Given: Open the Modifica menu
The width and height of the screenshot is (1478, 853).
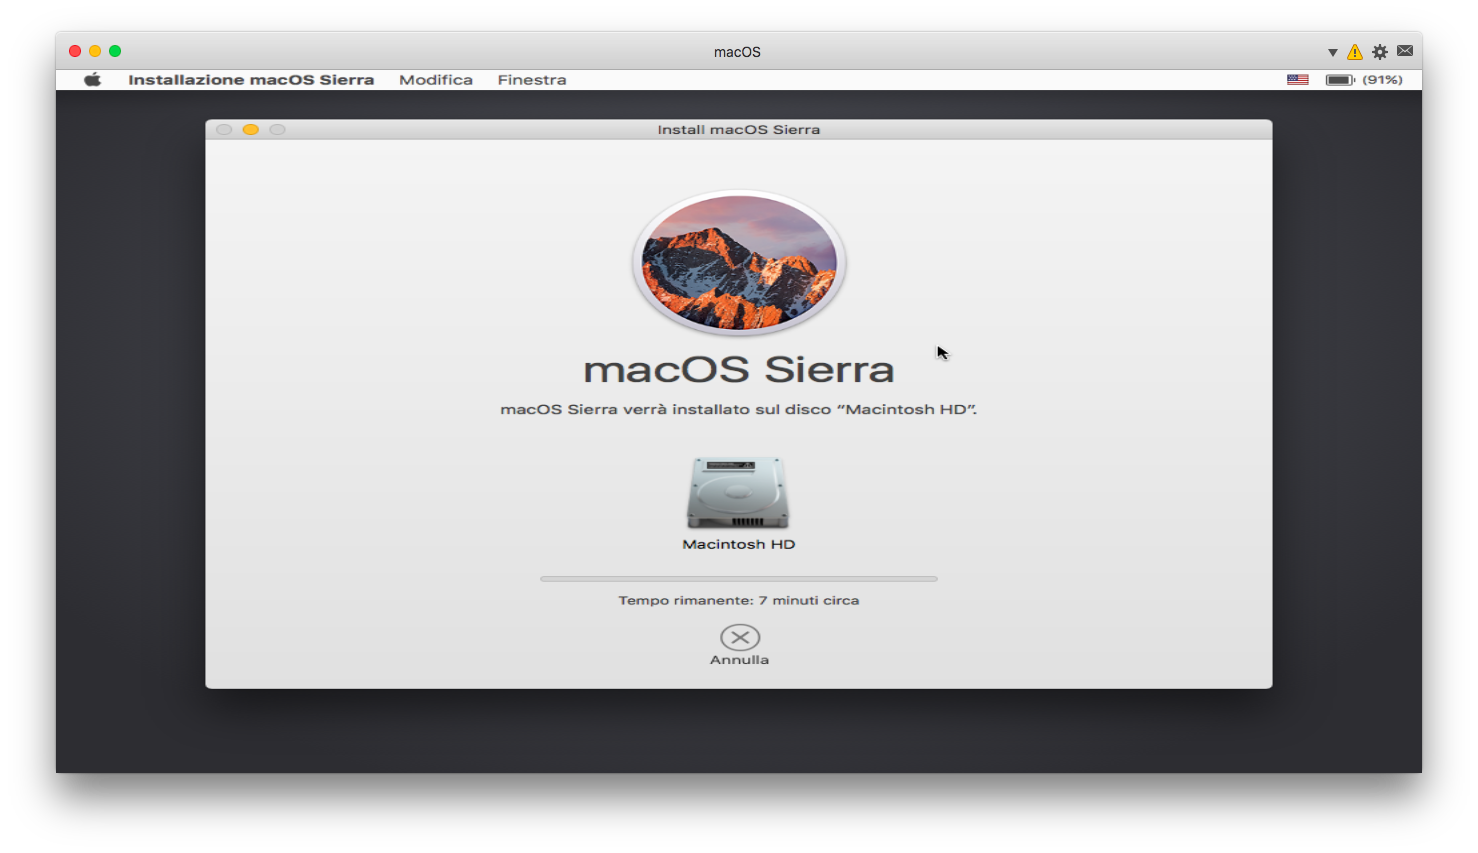Looking at the screenshot, I should 436,80.
